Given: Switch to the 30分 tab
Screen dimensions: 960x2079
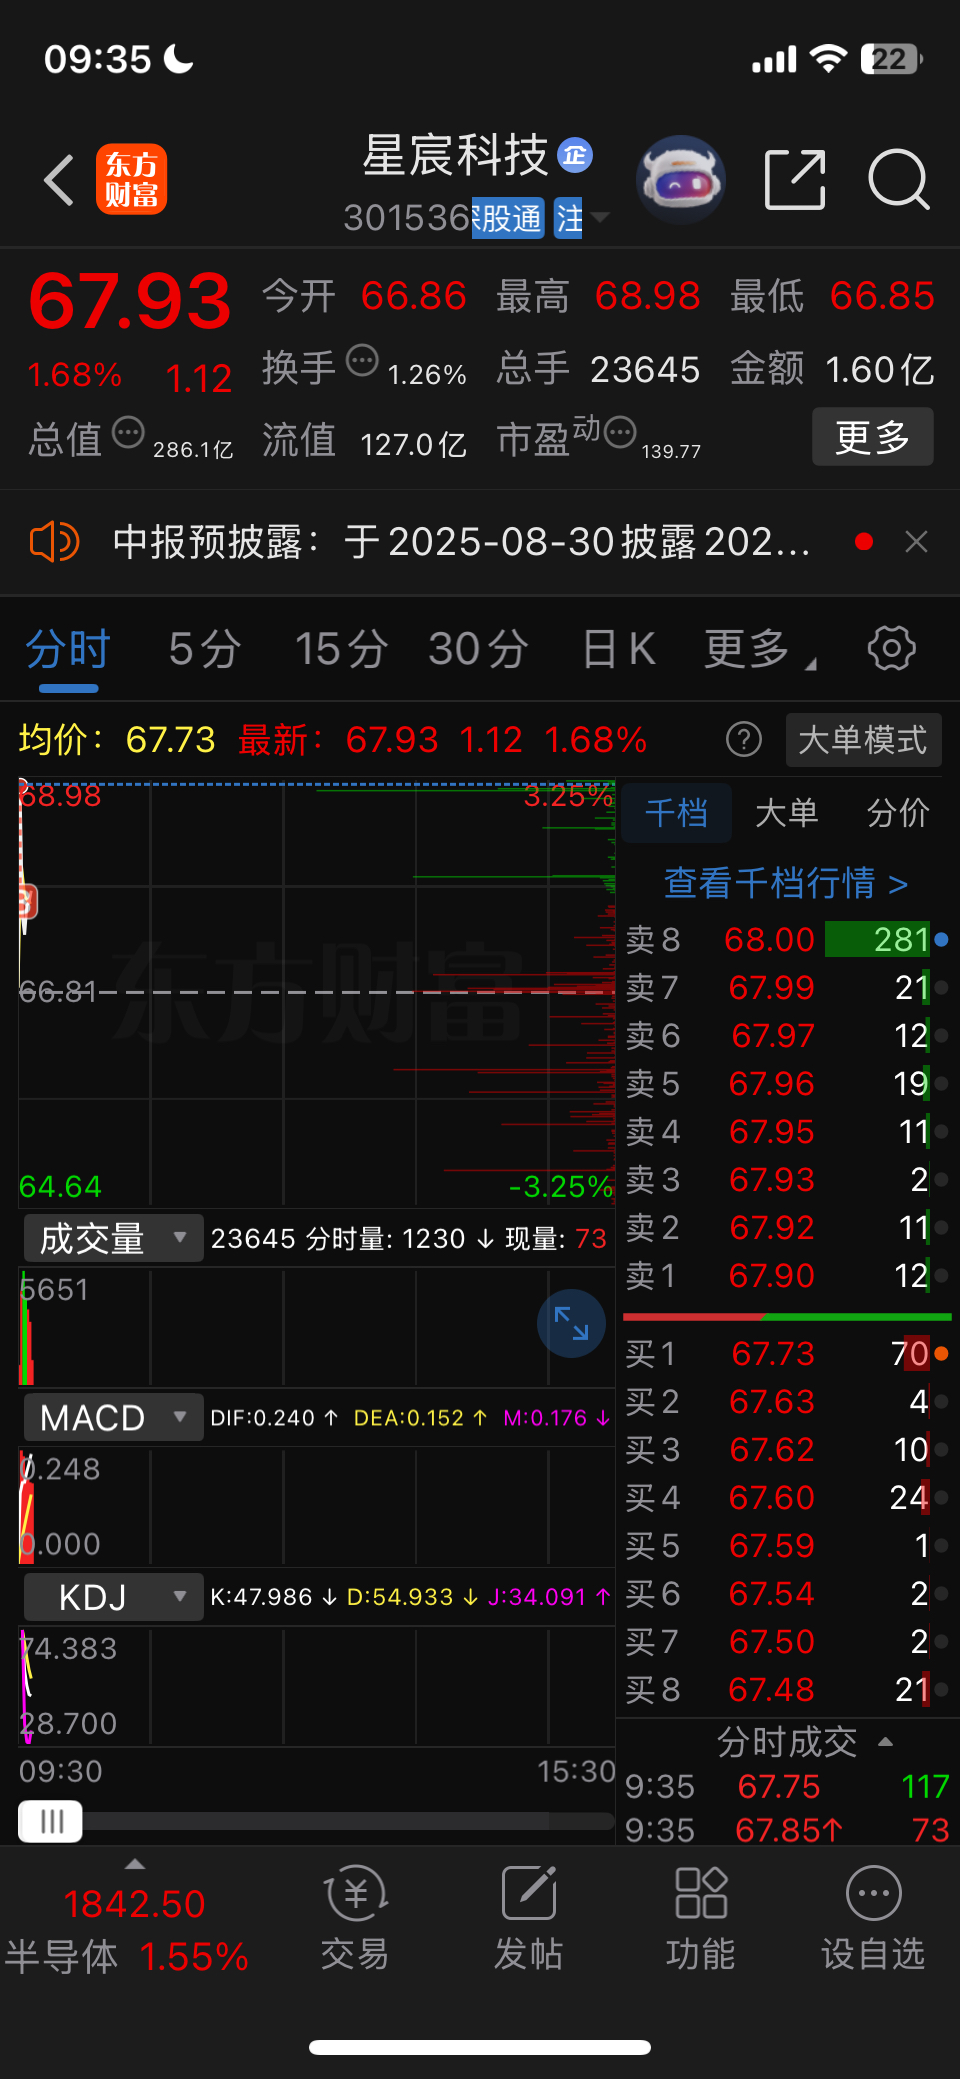Looking at the screenshot, I should (478, 649).
